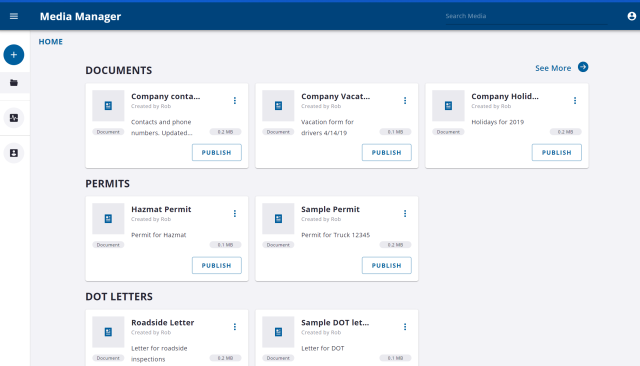
Task: Open the activity monitor icon in sidebar
Action: [x=14, y=118]
